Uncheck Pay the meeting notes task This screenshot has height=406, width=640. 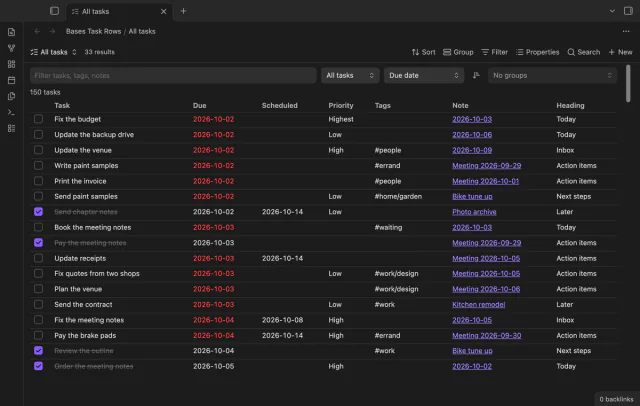[38, 243]
